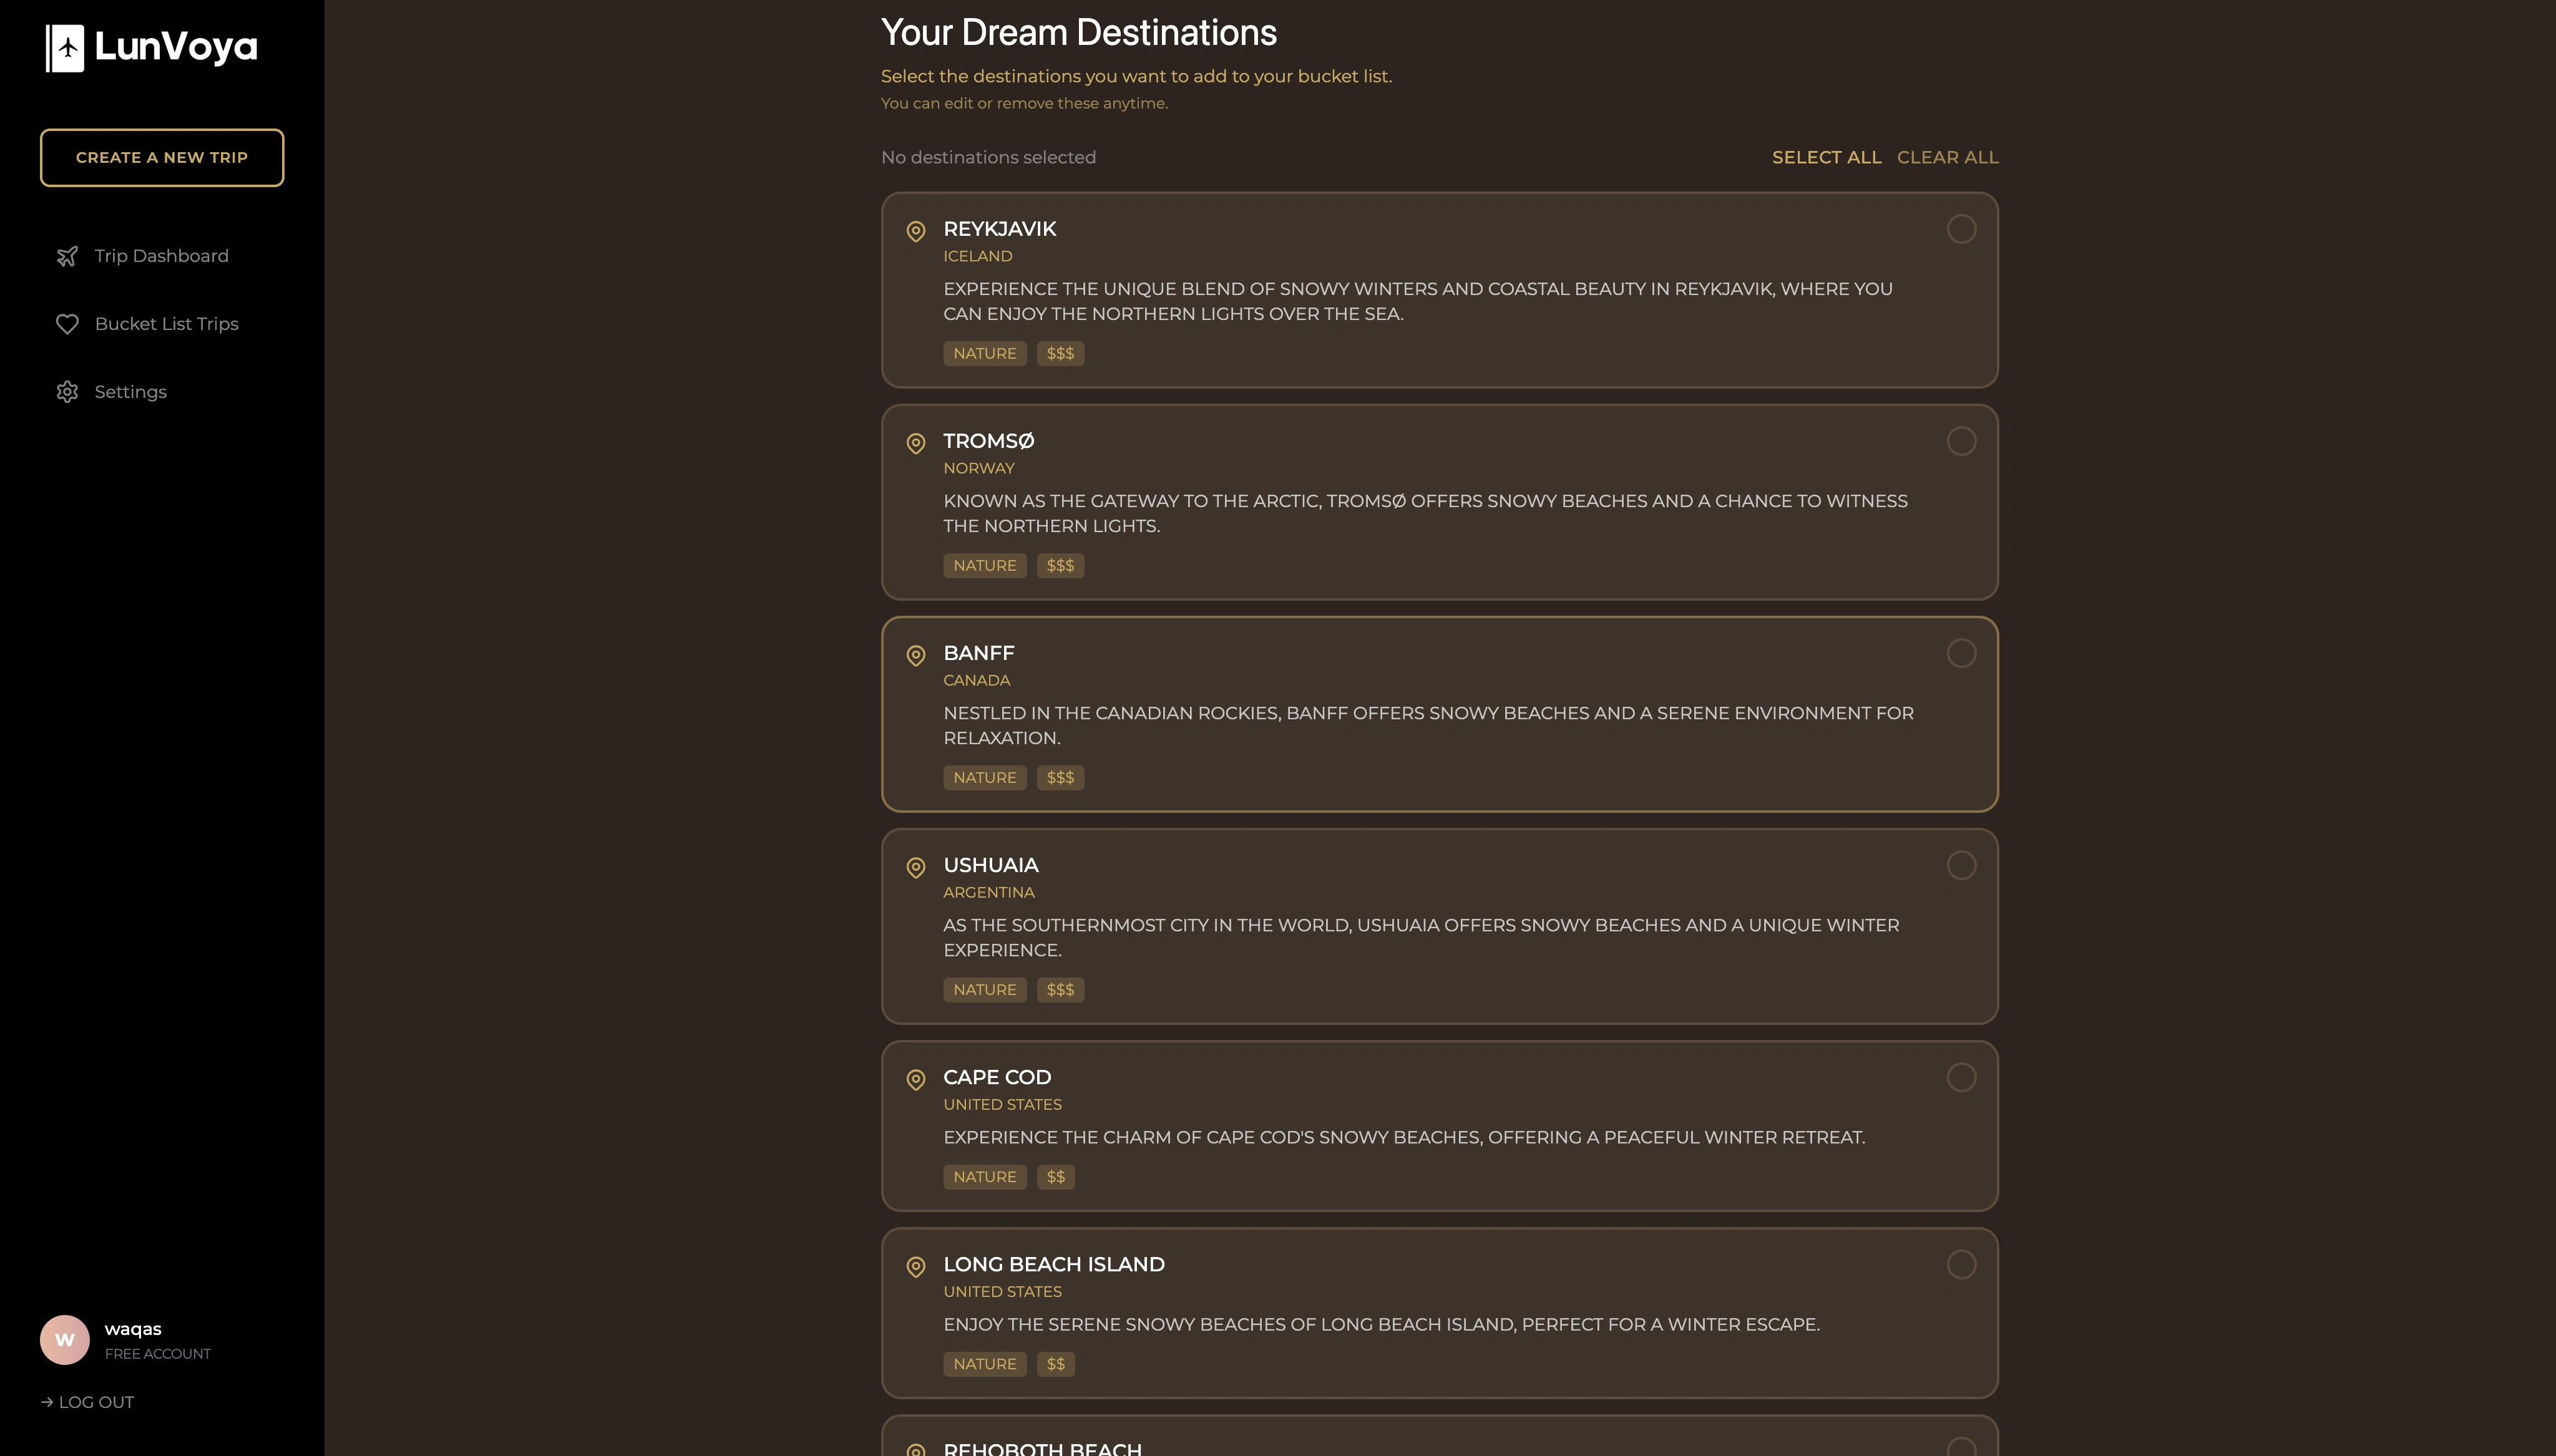Image resolution: width=2556 pixels, height=1456 pixels.
Task: Select the Ushuaia destination radio button
Action: pos(1961,865)
